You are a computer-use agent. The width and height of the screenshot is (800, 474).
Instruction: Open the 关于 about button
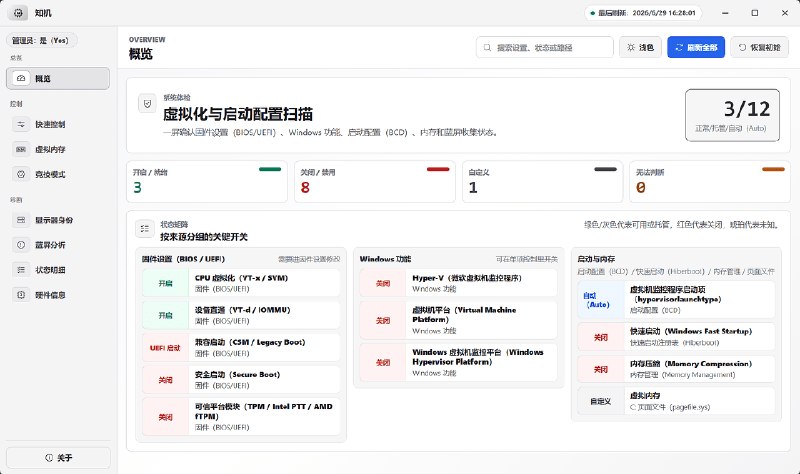coord(58,458)
